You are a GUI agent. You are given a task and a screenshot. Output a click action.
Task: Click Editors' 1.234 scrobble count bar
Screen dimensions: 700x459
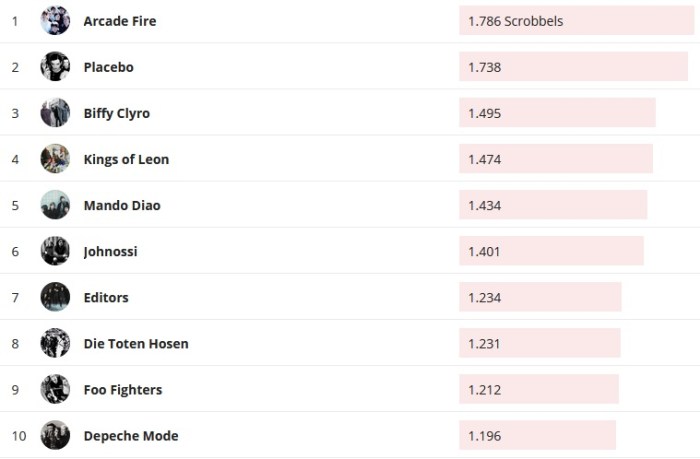tap(540, 297)
